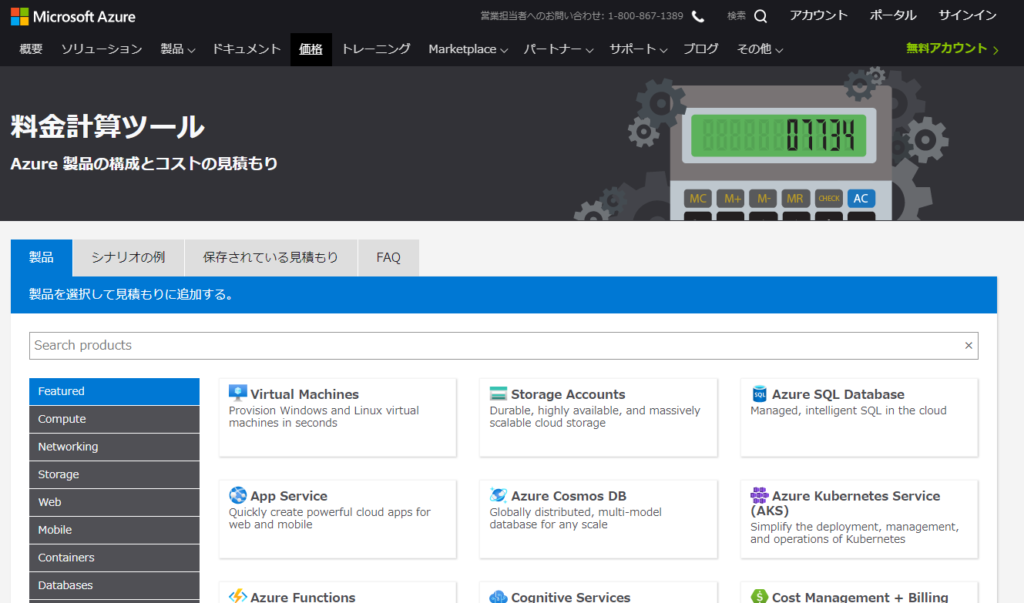Select the Featured category
The width and height of the screenshot is (1024, 603).
(114, 391)
